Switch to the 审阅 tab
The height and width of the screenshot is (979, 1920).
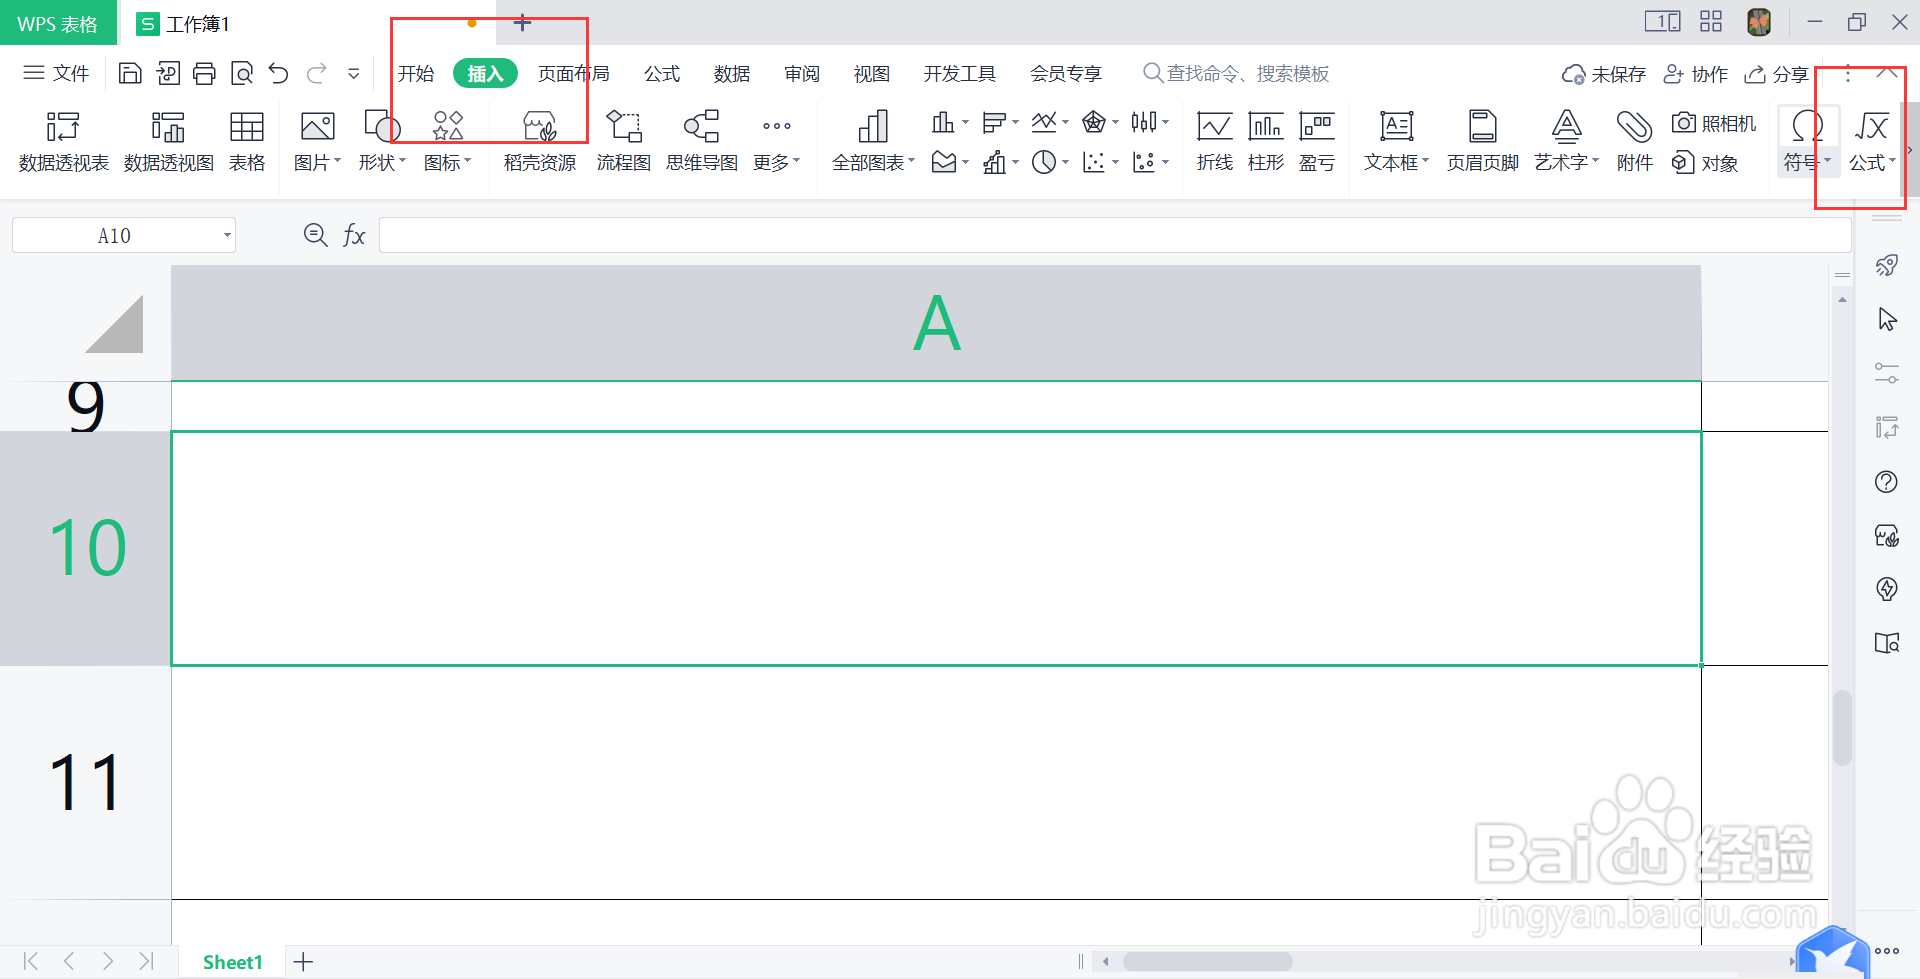[x=802, y=73]
